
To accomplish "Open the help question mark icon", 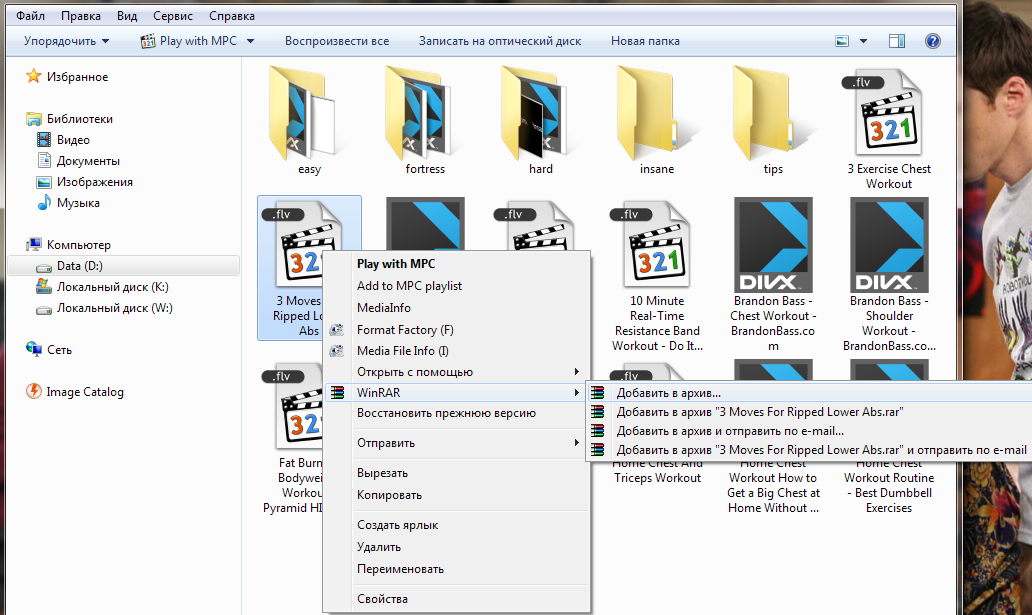I will pyautogui.click(x=932, y=41).
